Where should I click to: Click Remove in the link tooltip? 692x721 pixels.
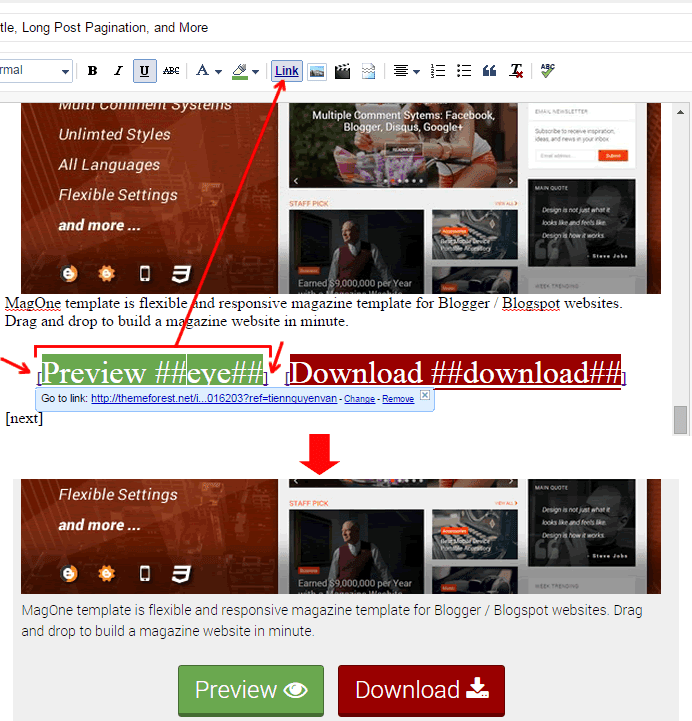pyautogui.click(x=398, y=399)
